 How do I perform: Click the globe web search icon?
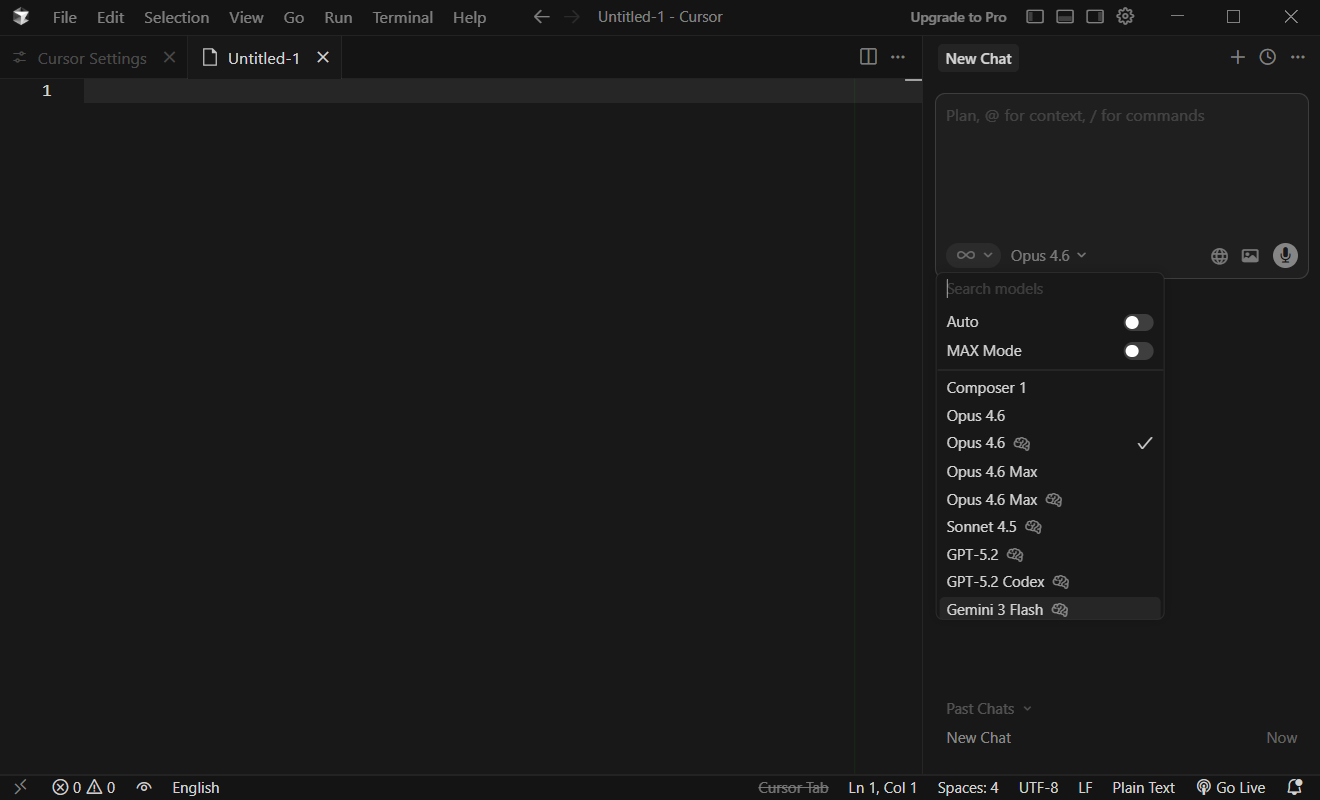[x=1219, y=256]
